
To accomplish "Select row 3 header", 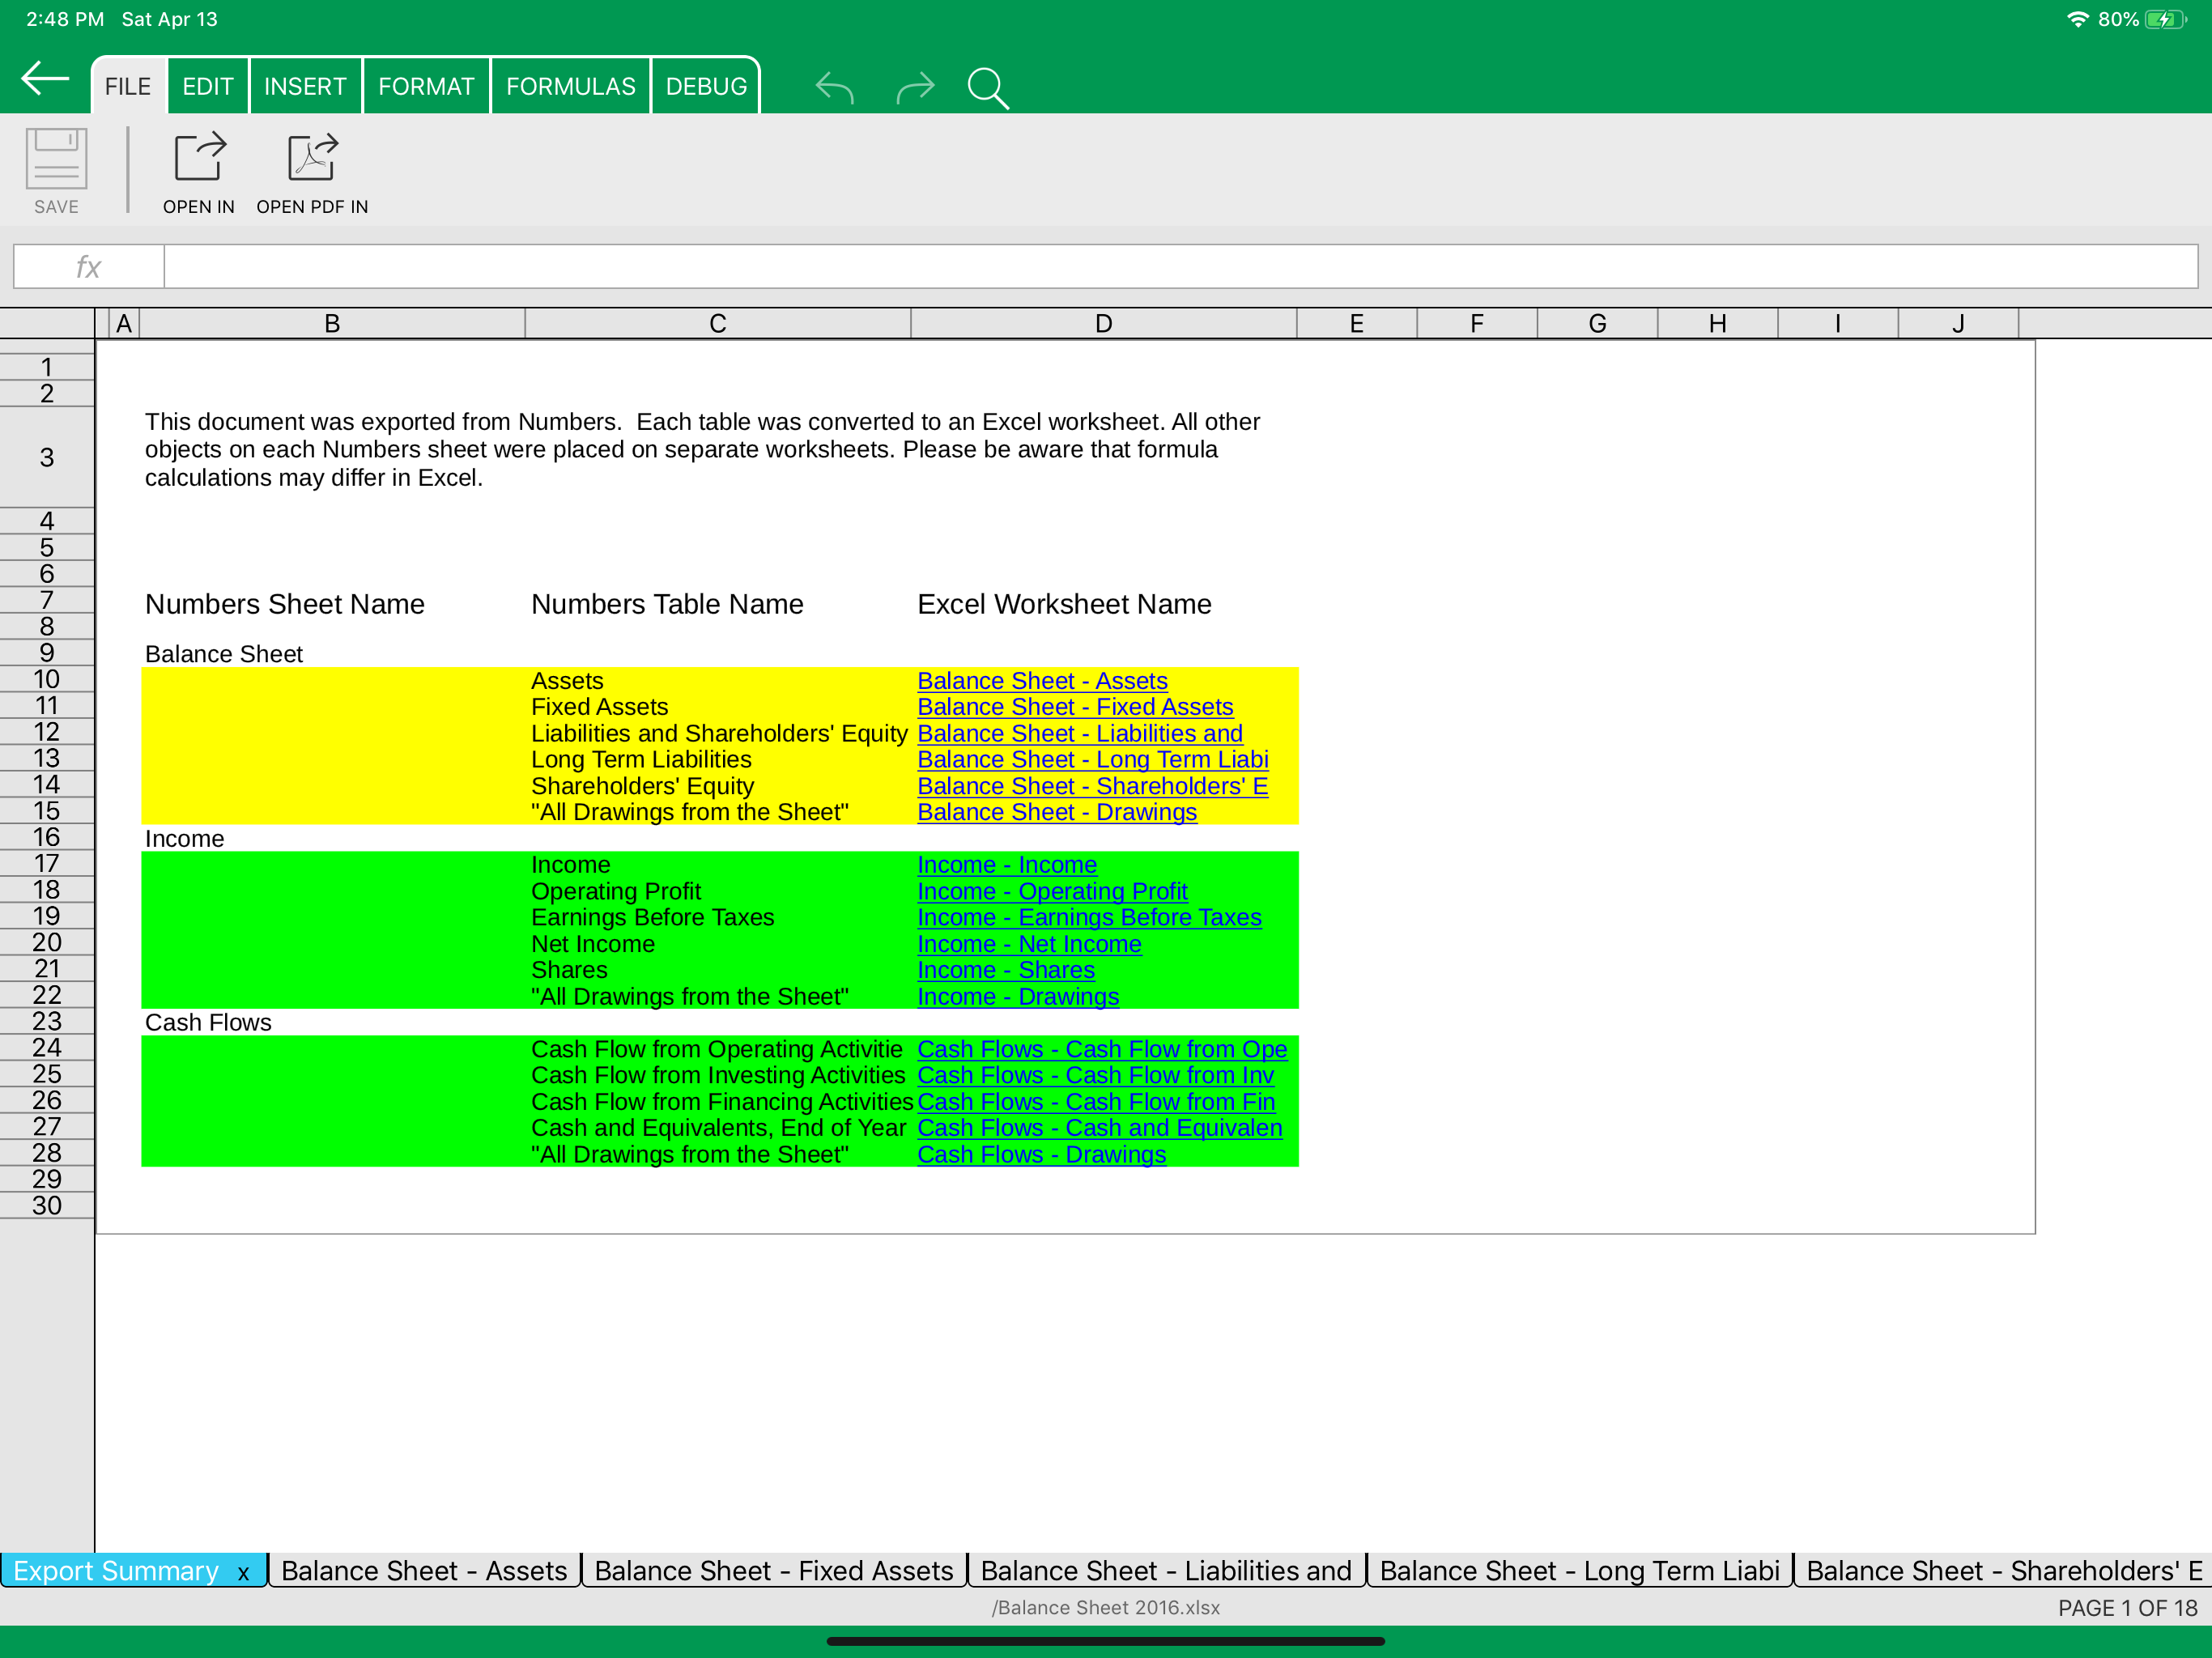I will (x=47, y=458).
